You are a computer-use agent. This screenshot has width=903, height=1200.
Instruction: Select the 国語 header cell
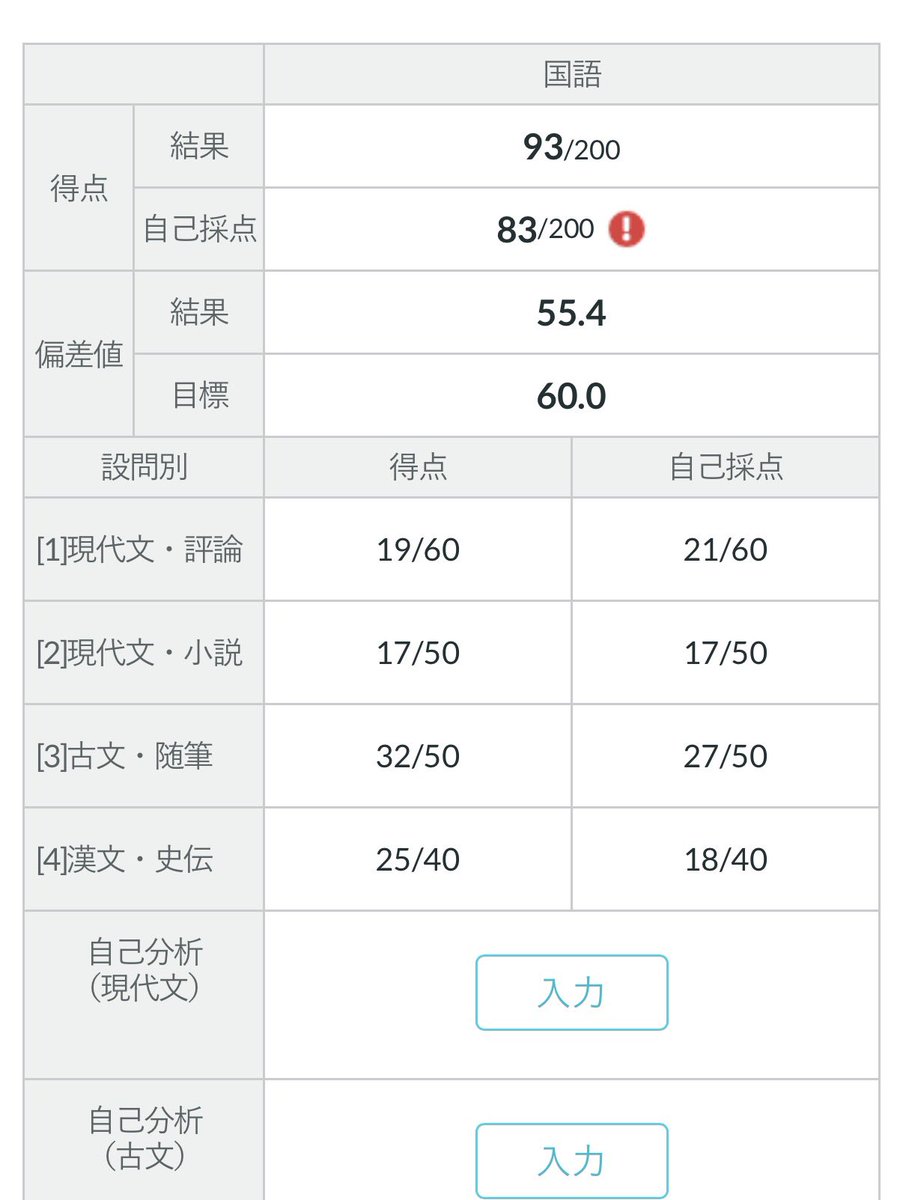click(x=572, y=75)
